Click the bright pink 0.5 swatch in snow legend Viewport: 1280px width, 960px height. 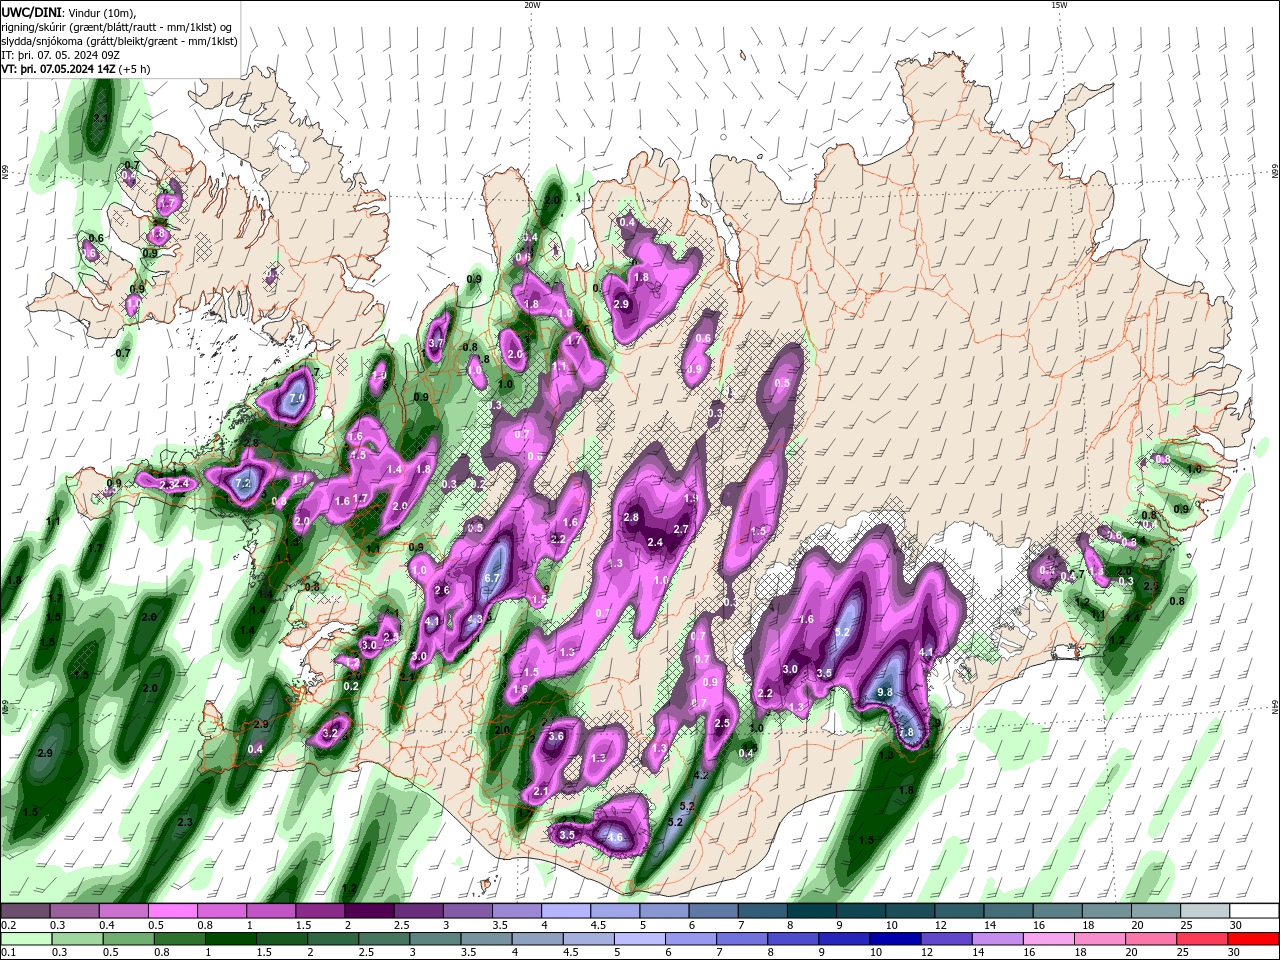coord(172,911)
